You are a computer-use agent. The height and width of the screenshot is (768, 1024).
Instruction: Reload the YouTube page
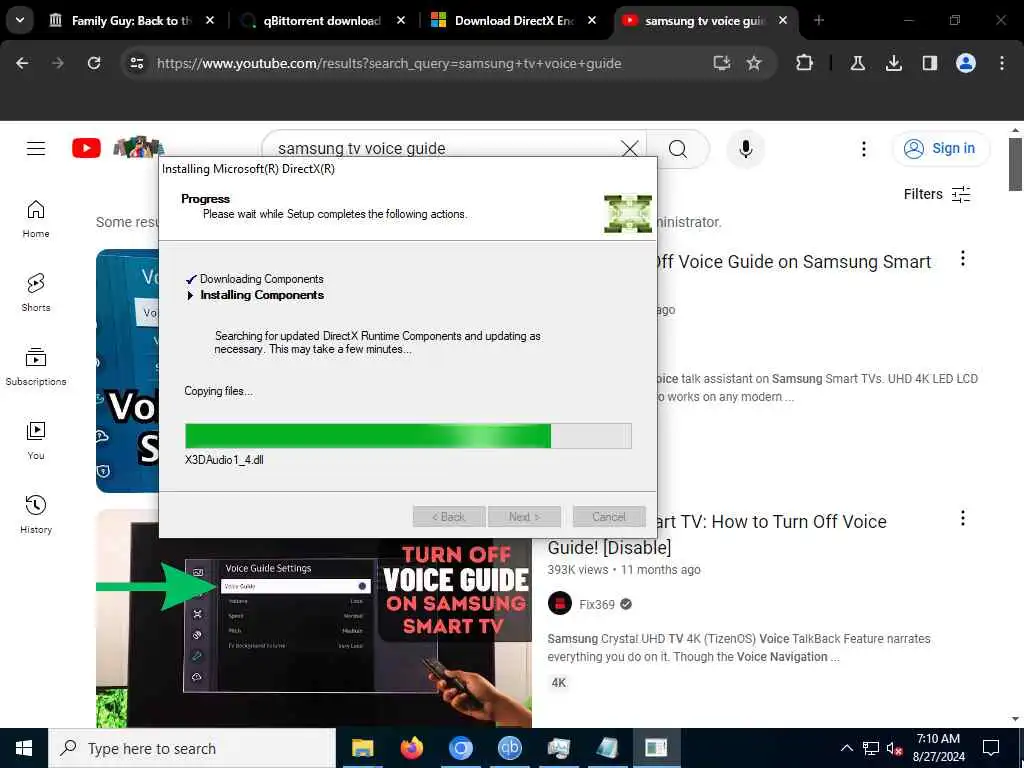point(94,63)
